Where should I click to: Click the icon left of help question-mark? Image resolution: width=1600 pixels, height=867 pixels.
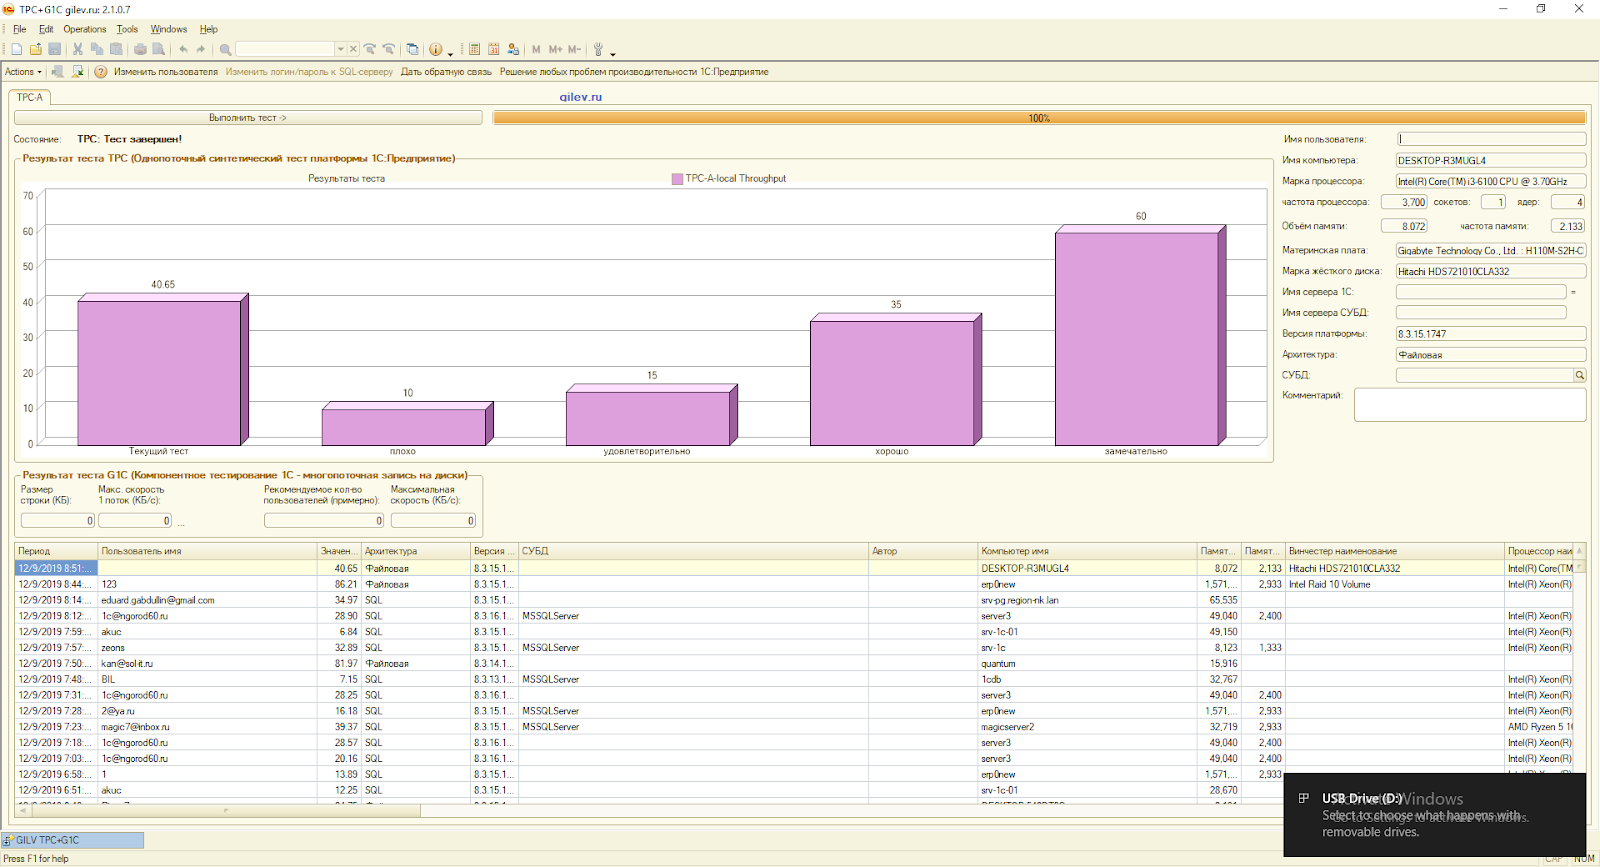[77, 72]
